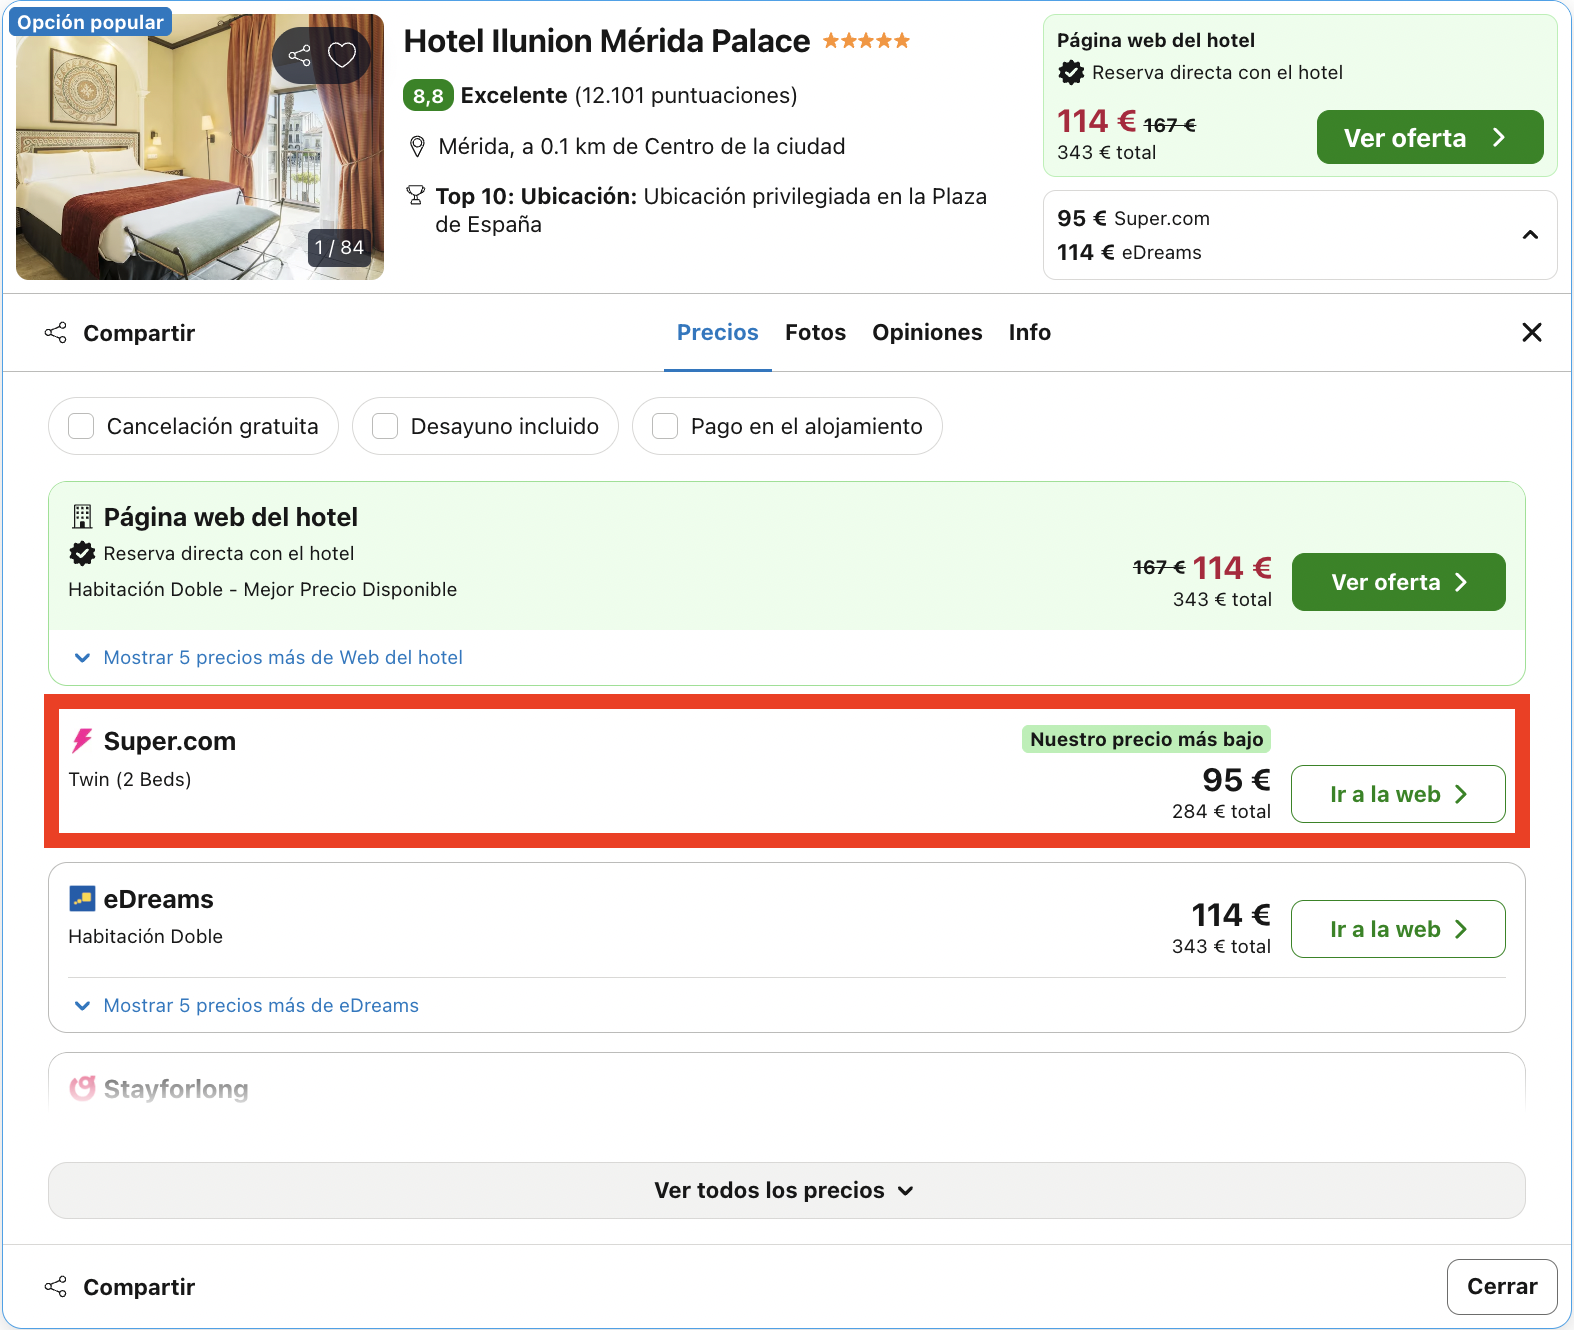This screenshot has height=1330, width=1574.
Task: Click 284 € total under Super.com price
Action: 1221,811
